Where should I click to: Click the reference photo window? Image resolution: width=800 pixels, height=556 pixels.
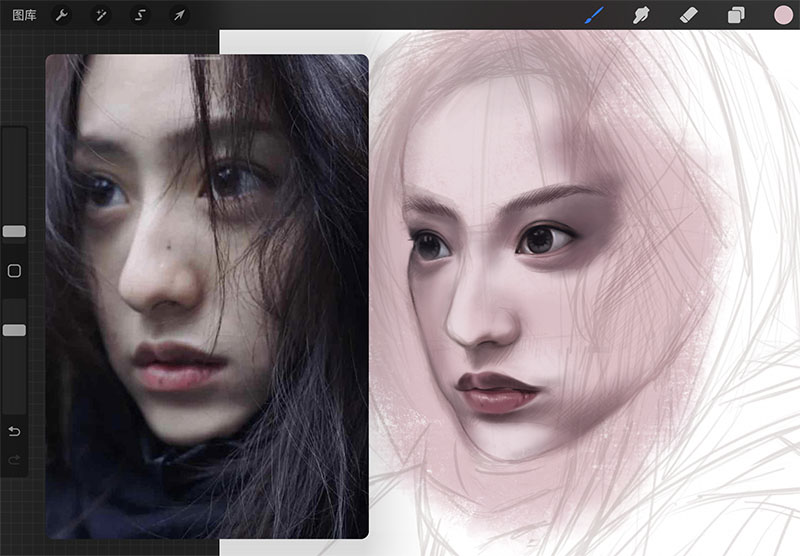pos(207,296)
